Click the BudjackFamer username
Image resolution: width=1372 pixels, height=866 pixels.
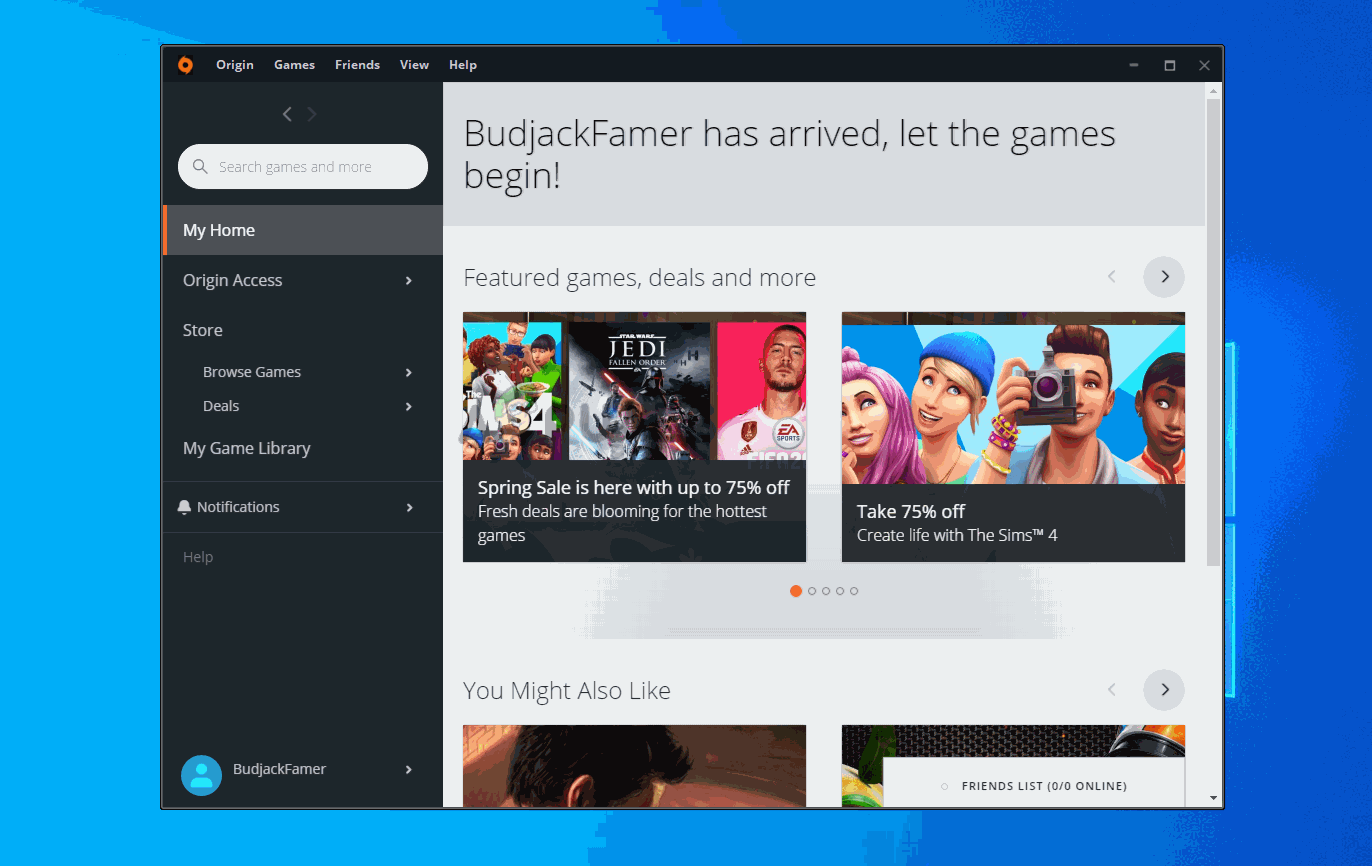coord(280,769)
